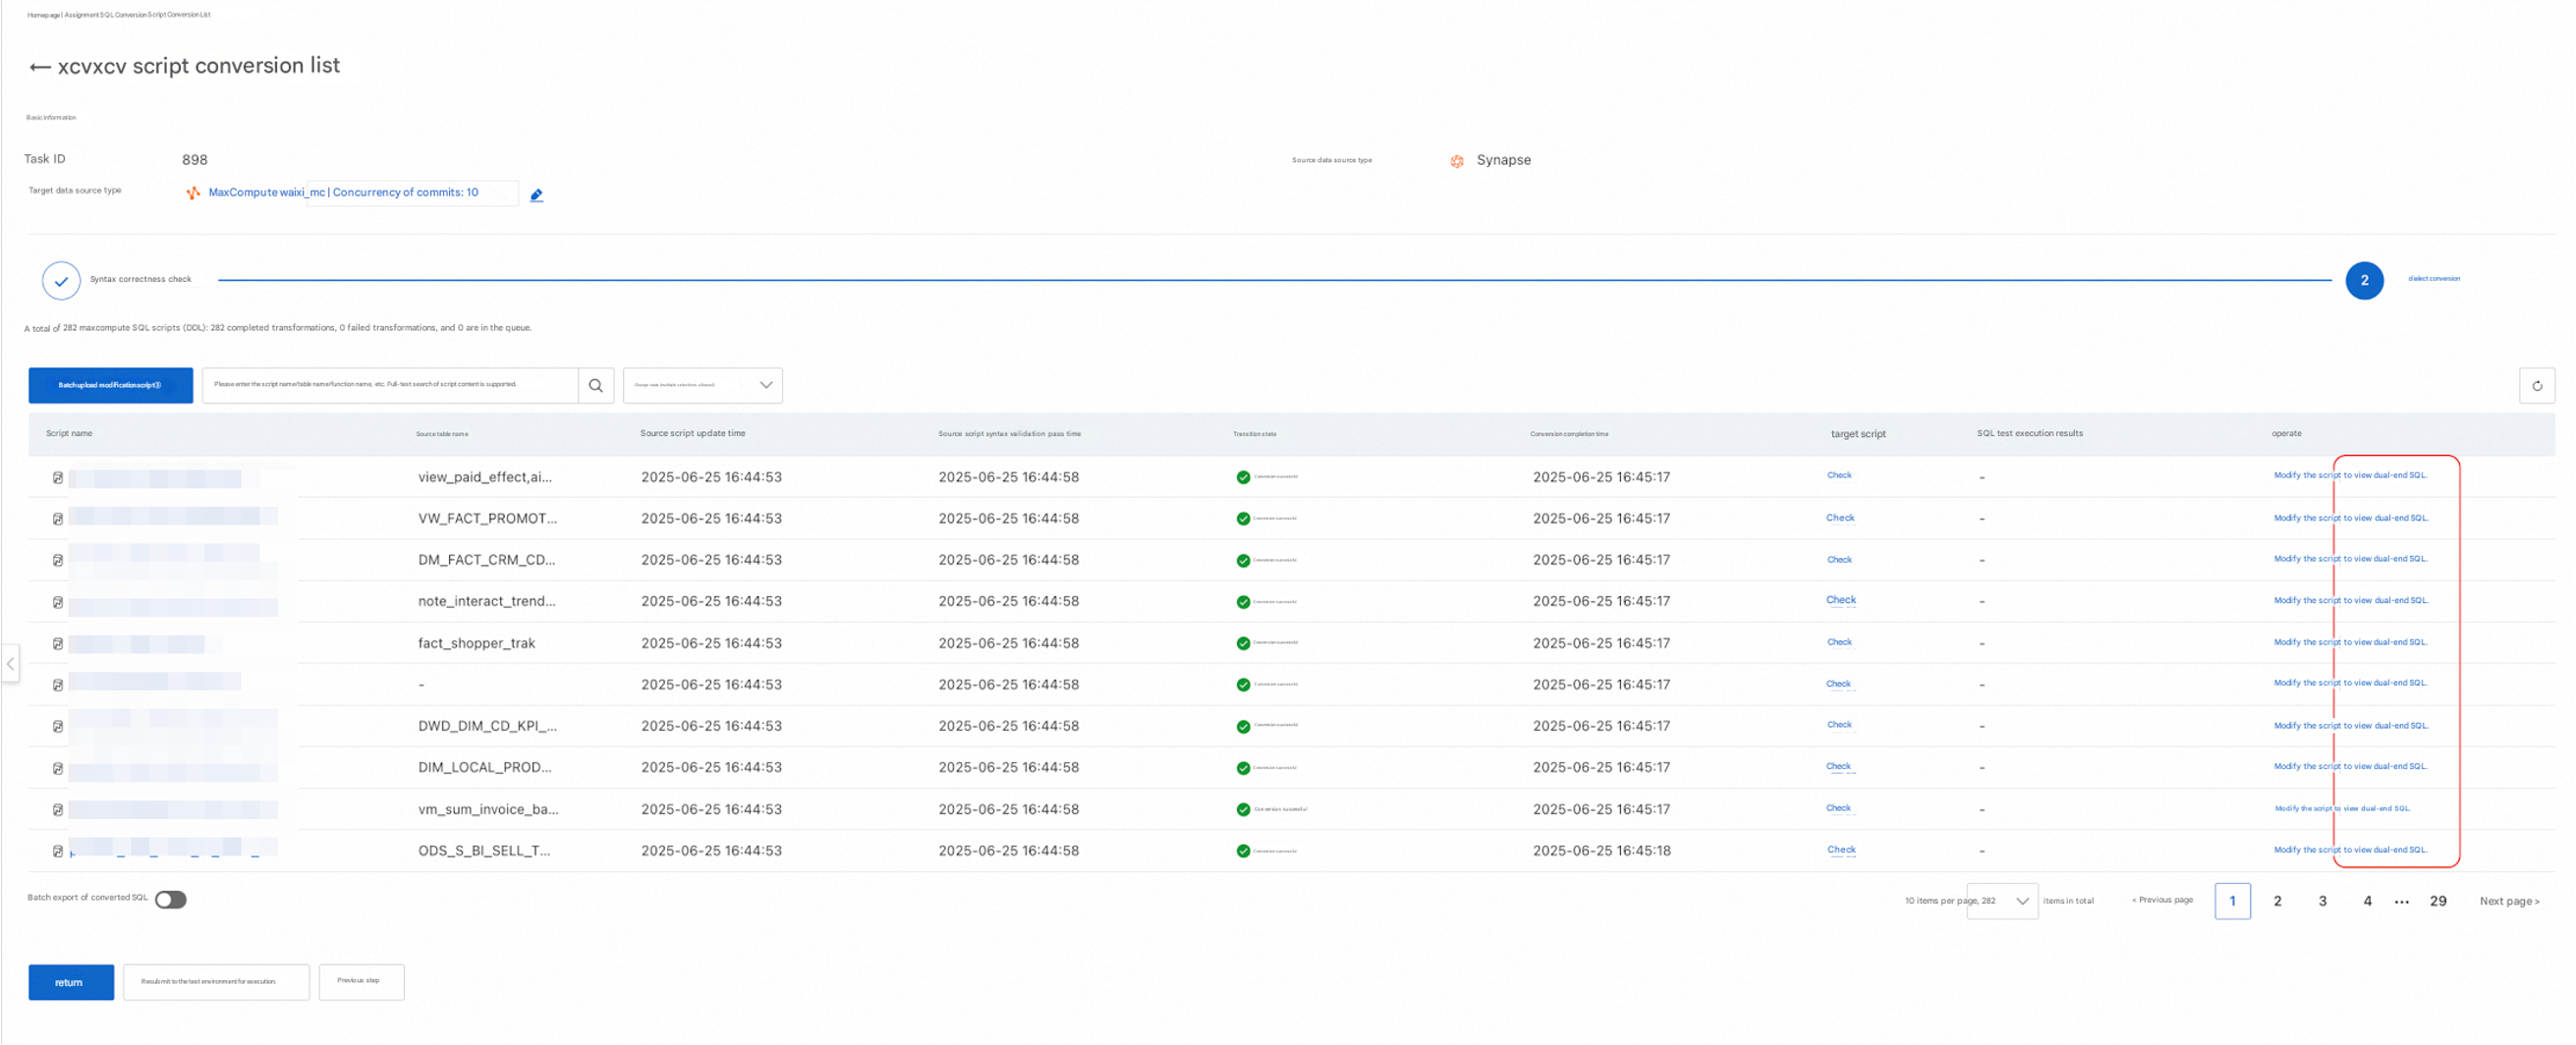
Task: Go to page 2 of results
Action: 2277,901
